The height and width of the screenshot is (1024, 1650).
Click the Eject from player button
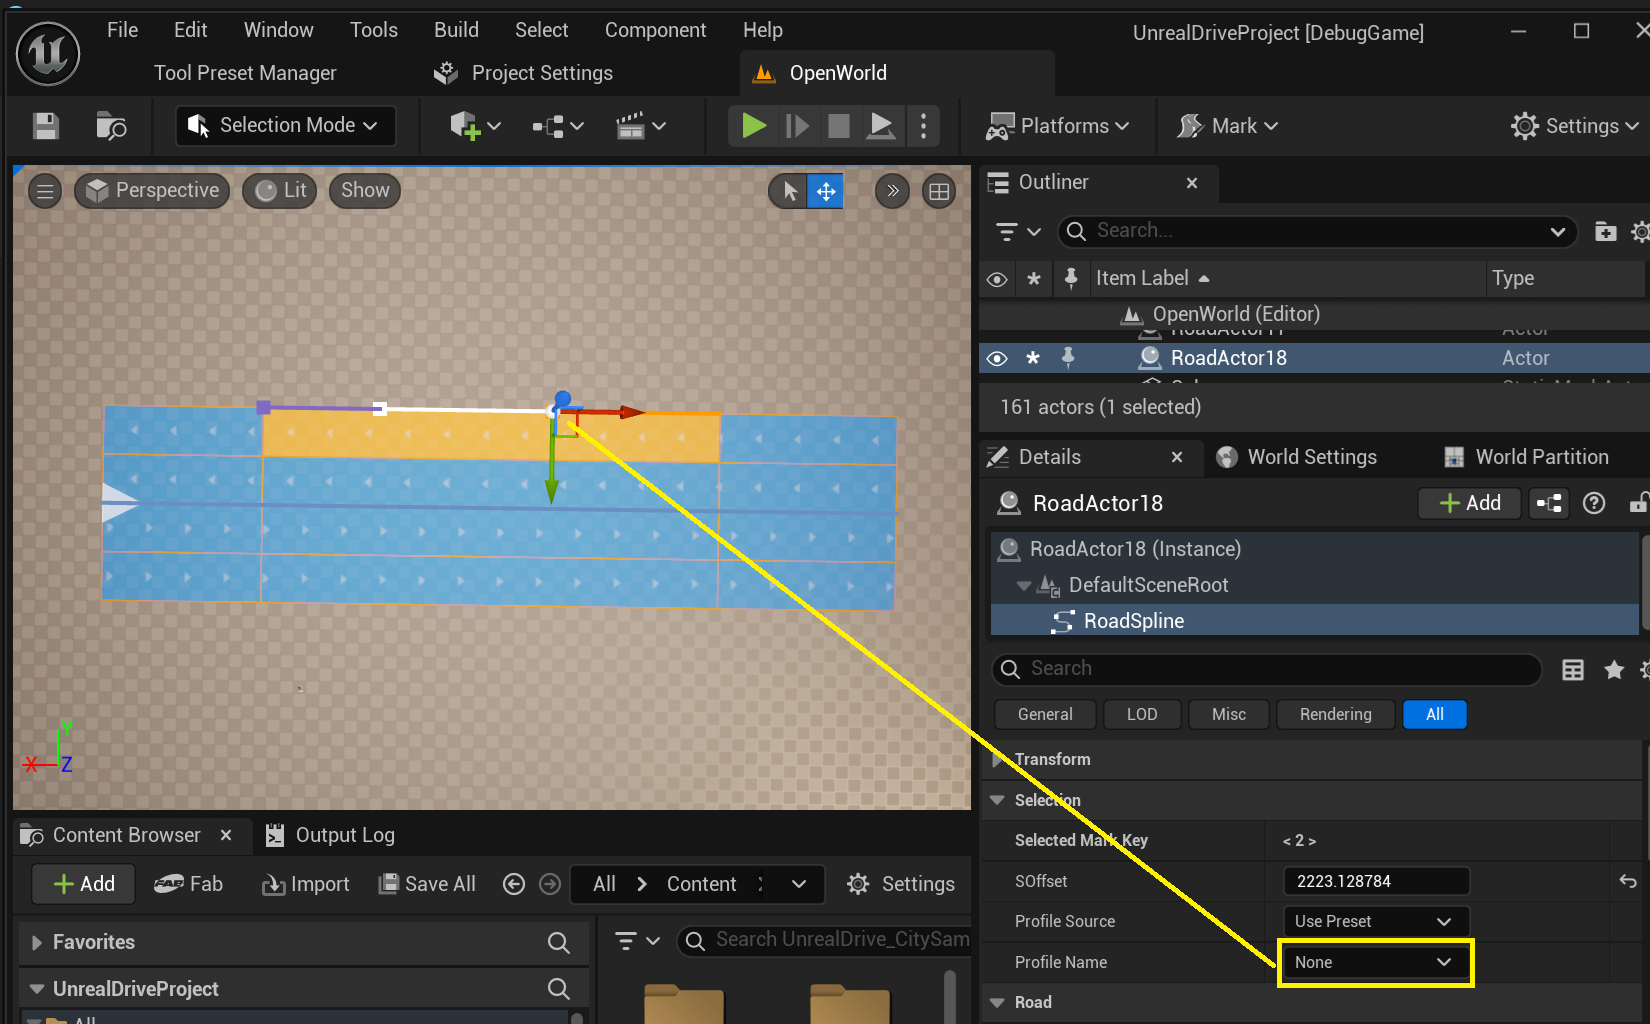pos(881,126)
